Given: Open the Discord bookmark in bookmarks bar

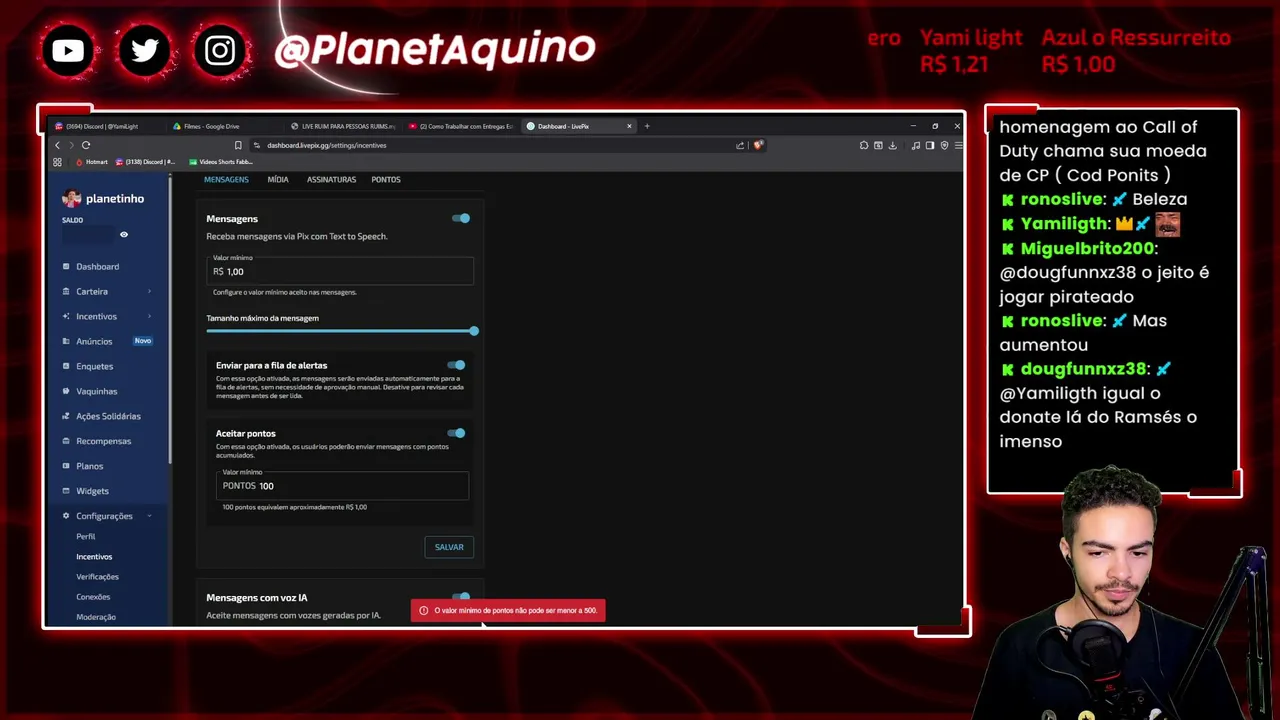Looking at the screenshot, I should [x=145, y=162].
